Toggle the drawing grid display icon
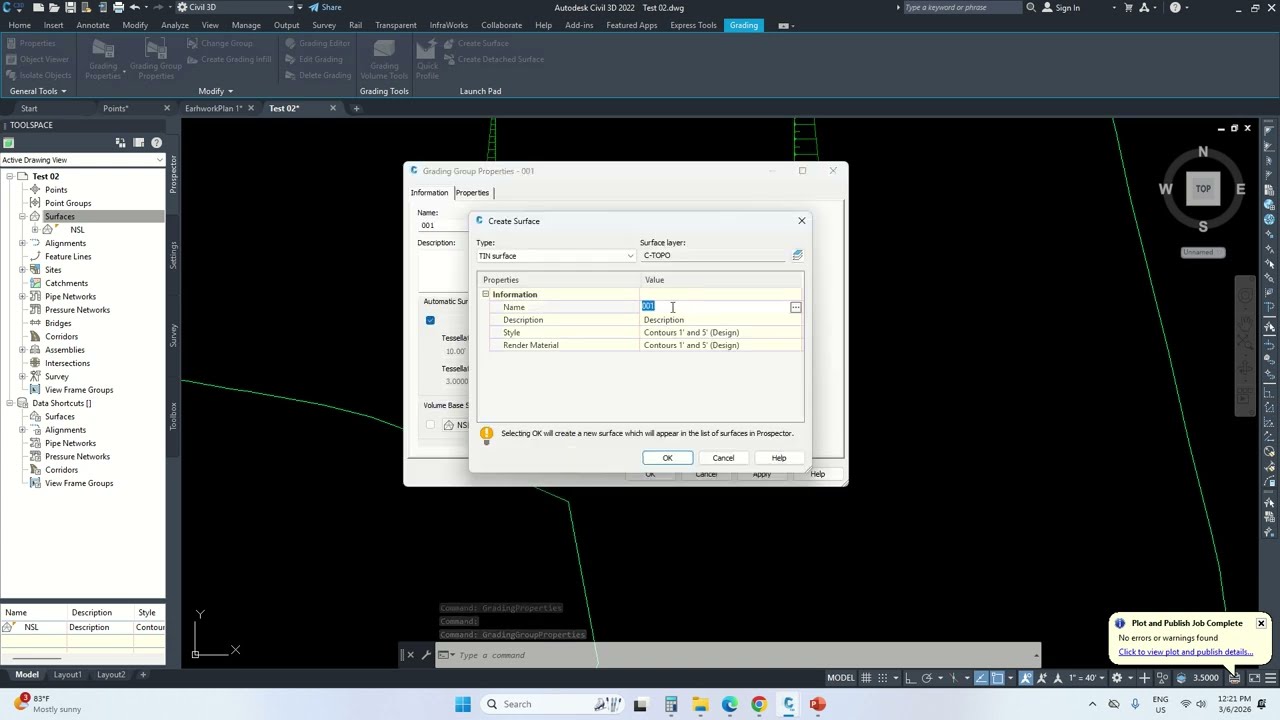This screenshot has width=1280, height=720. 866,678
